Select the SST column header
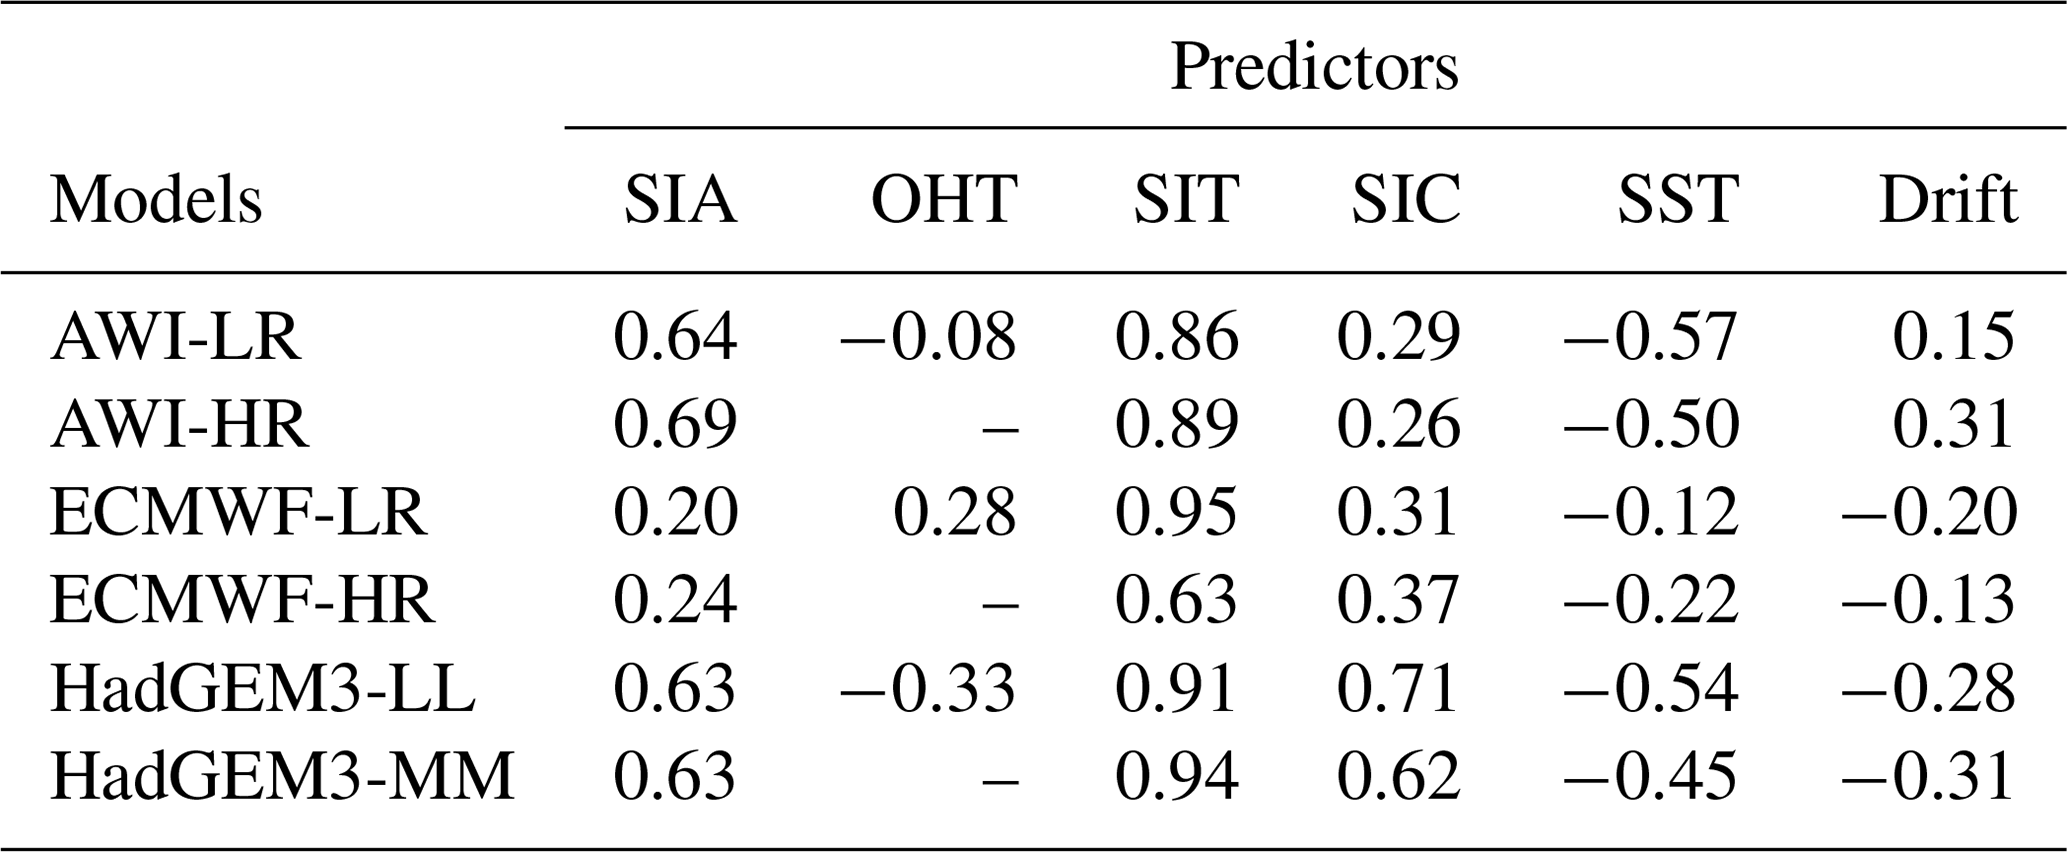This screenshot has width=2067, height=852. point(1678,199)
